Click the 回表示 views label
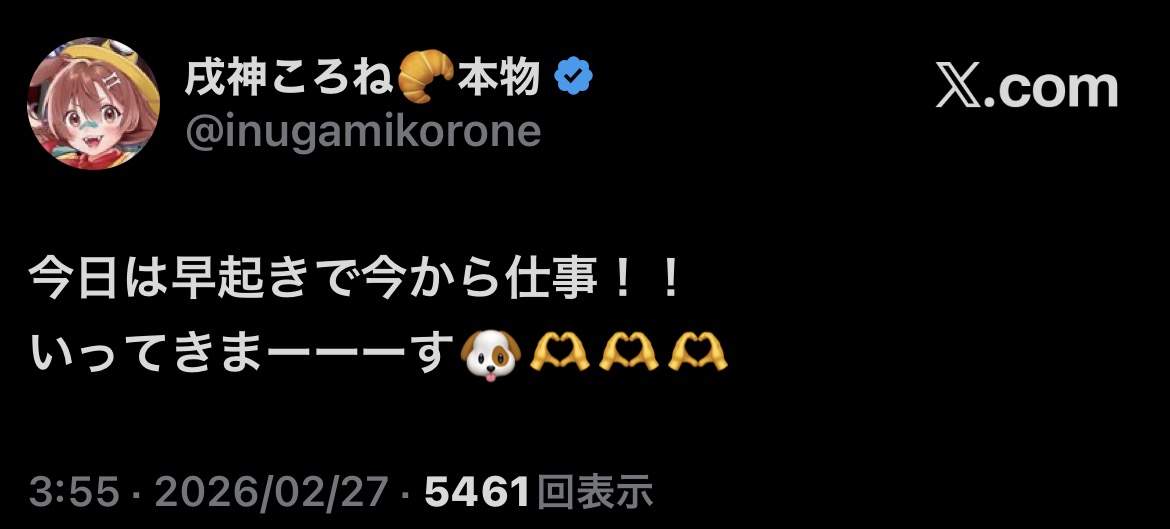The width and height of the screenshot is (1170, 529). 595,492
